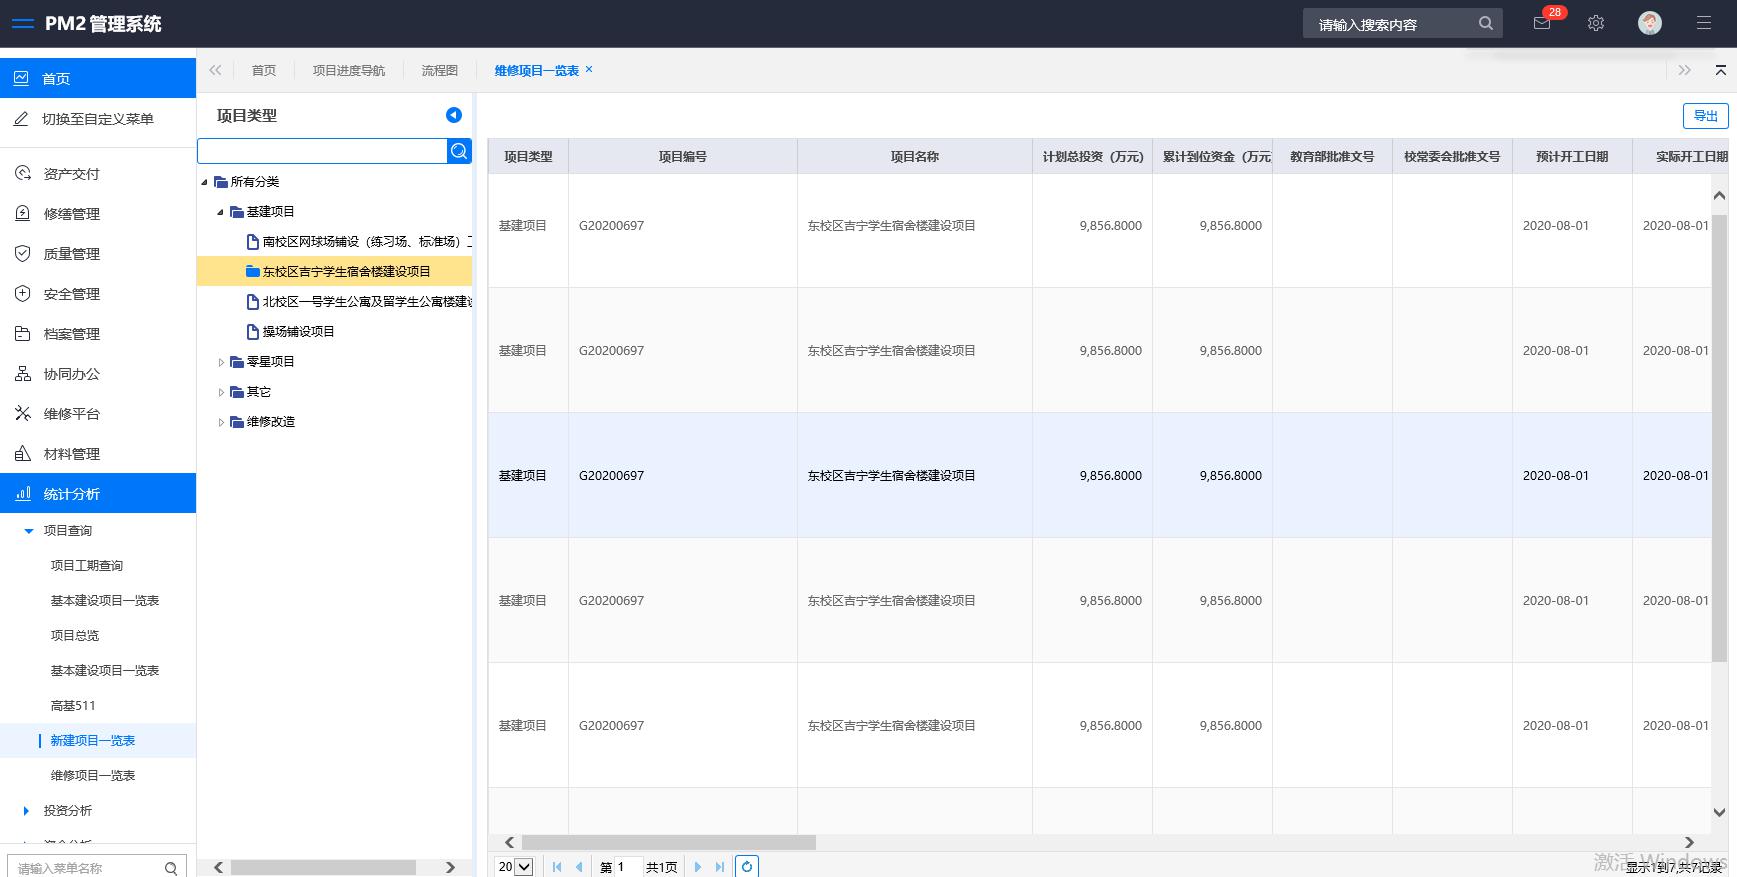Open 维修项目一览表 link in sidebar
The height and width of the screenshot is (877, 1737).
click(92, 776)
